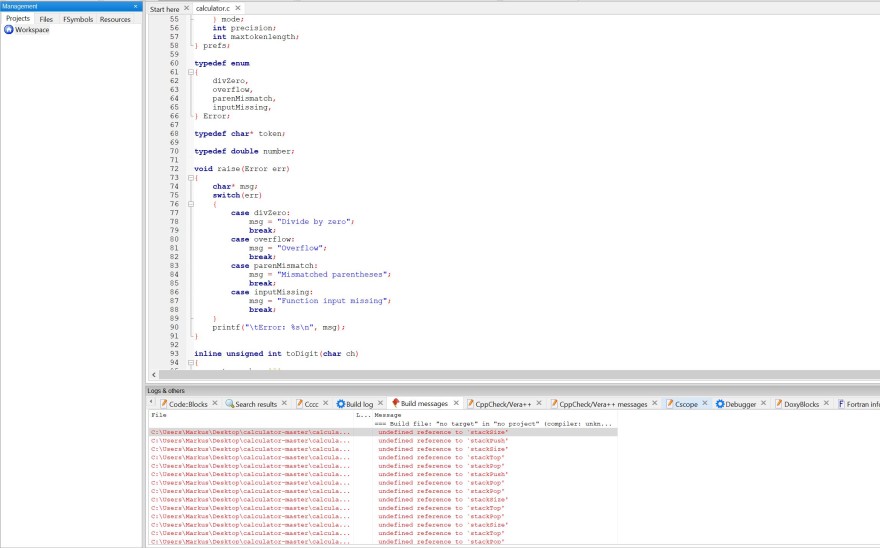Select the first undefined reference to 'stackSize' error

pos(442,432)
